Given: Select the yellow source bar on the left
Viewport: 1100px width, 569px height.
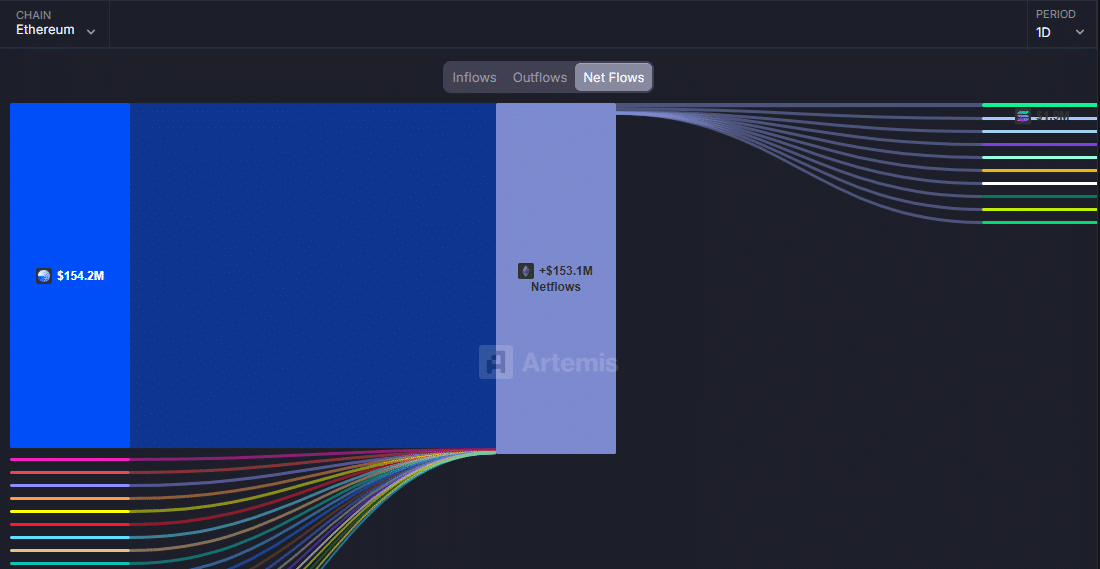Looking at the screenshot, I should [70, 511].
